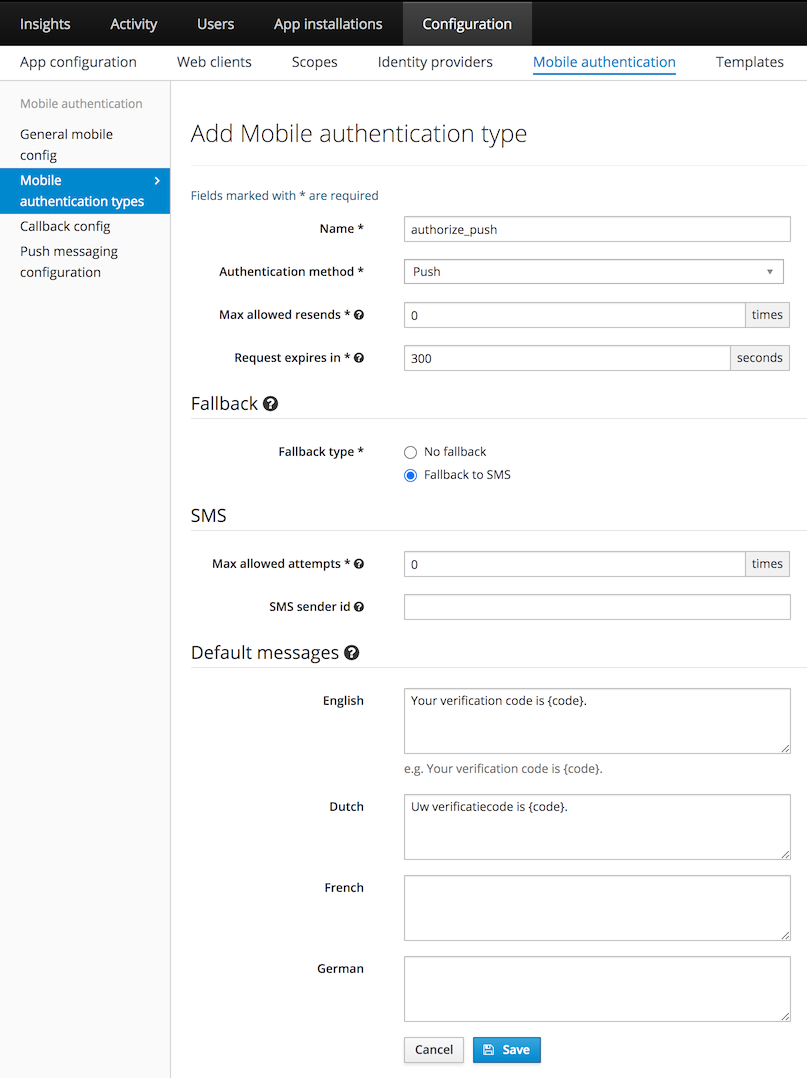Open the Scopes tab

tap(314, 62)
